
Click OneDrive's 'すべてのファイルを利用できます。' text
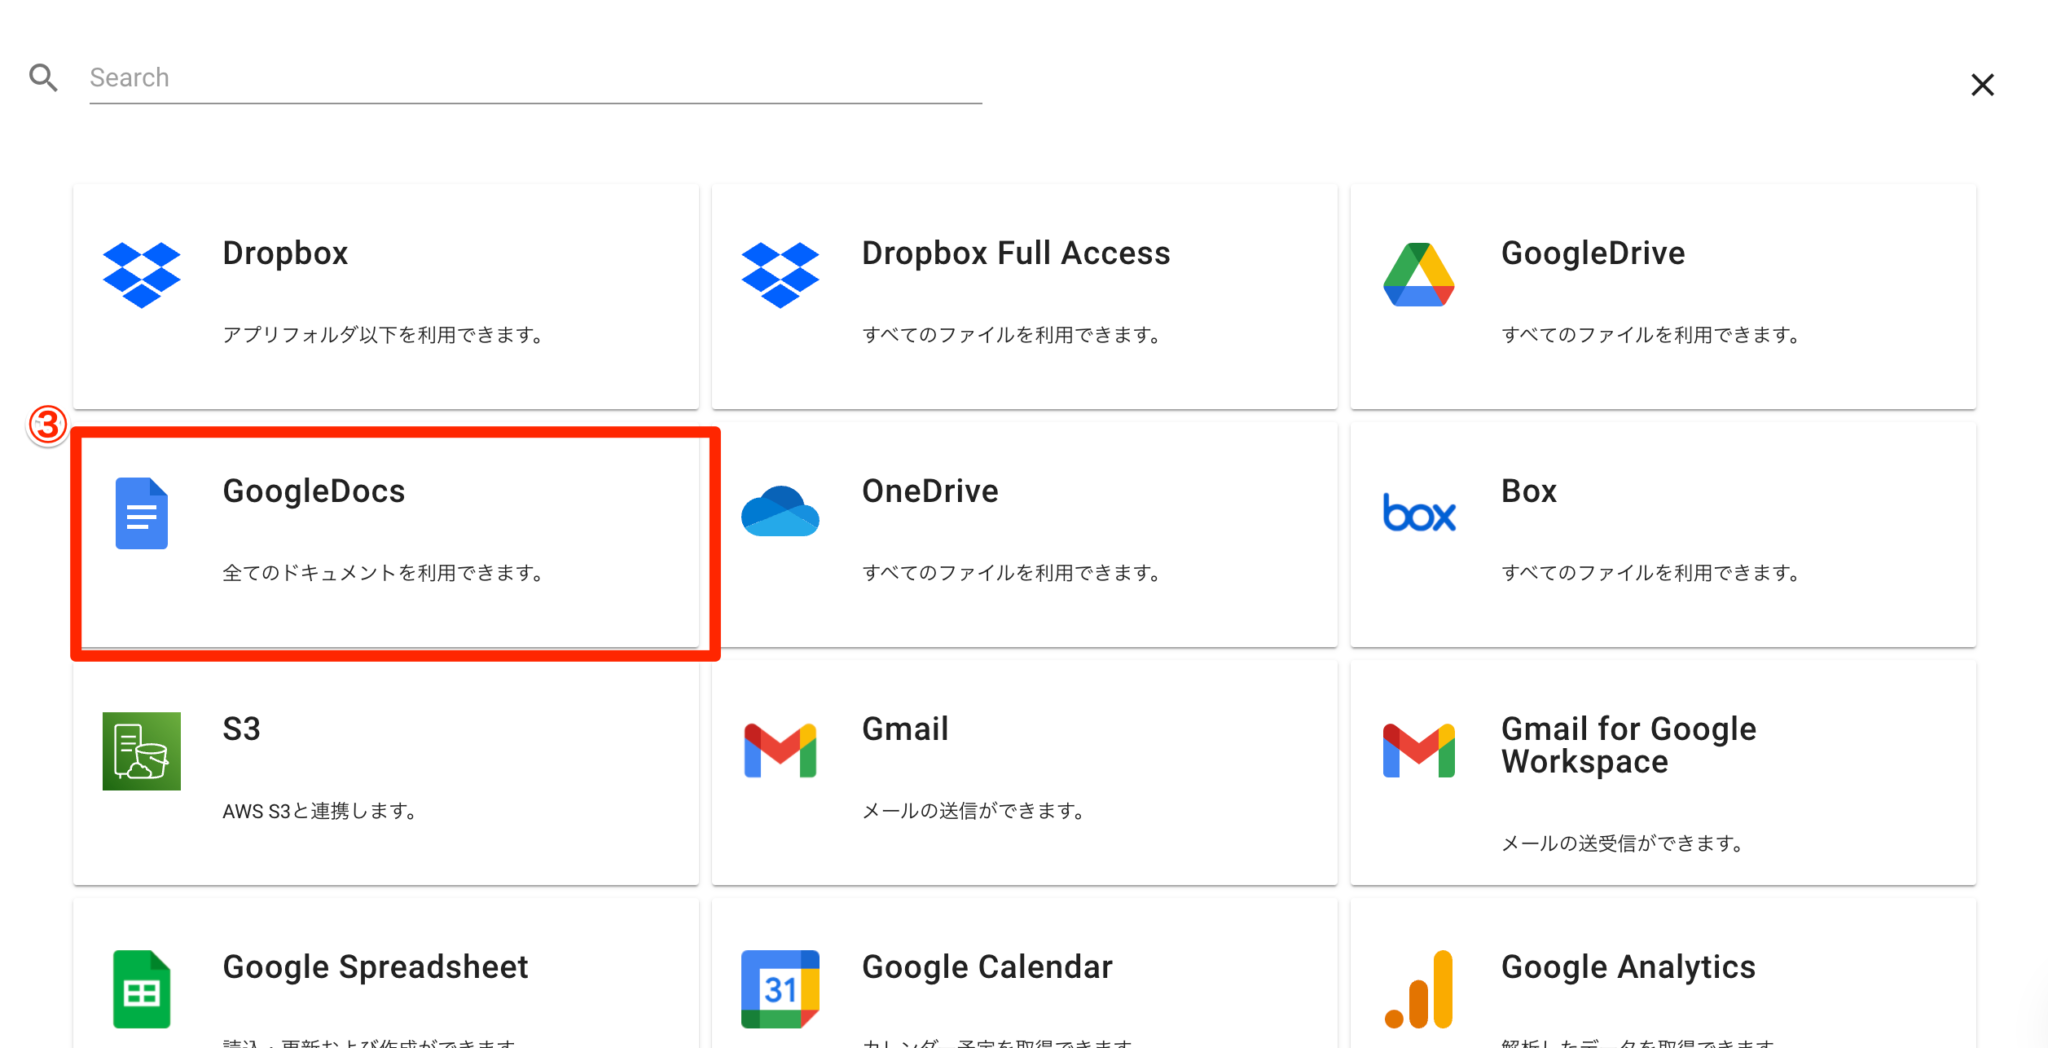[1012, 573]
